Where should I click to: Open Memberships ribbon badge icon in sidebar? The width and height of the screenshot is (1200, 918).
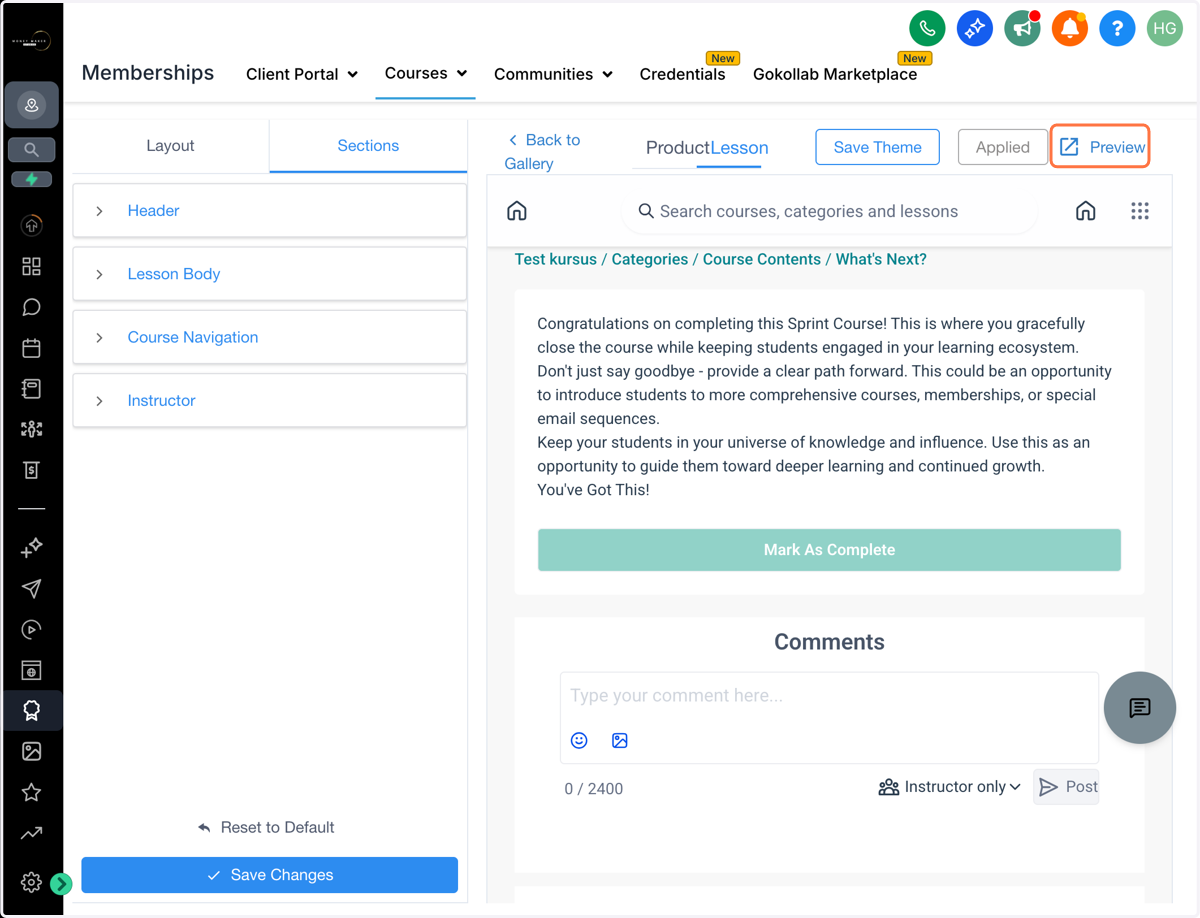point(31,710)
